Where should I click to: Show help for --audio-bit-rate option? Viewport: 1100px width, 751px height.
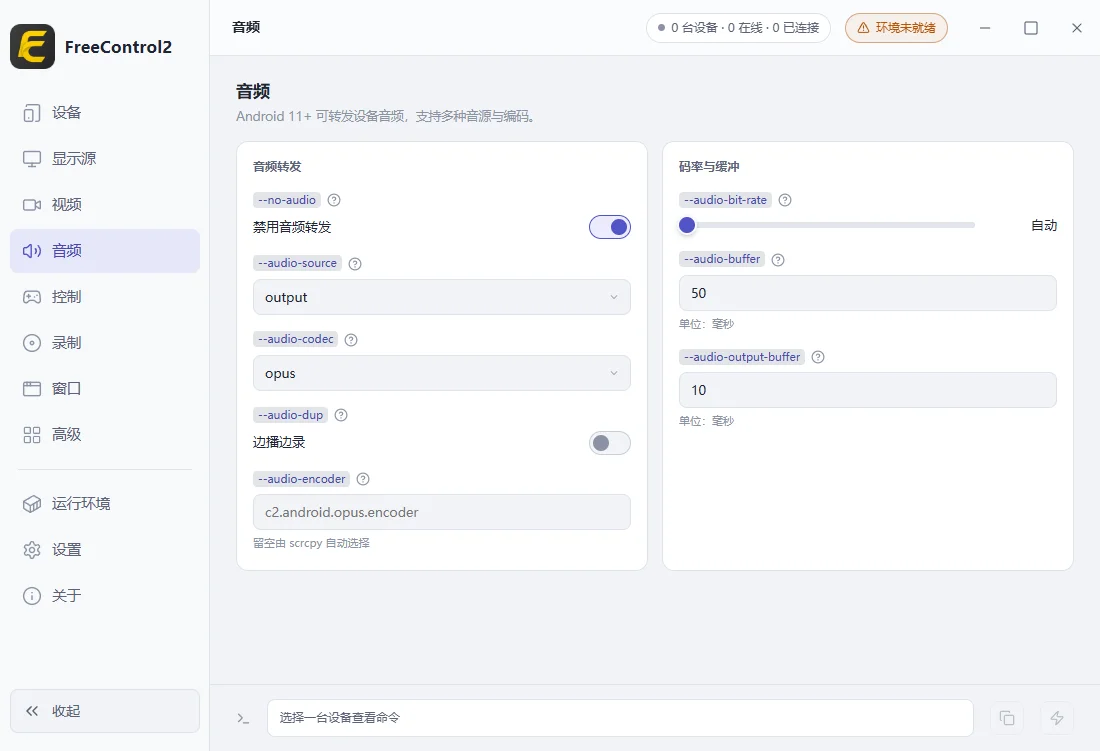(x=785, y=200)
